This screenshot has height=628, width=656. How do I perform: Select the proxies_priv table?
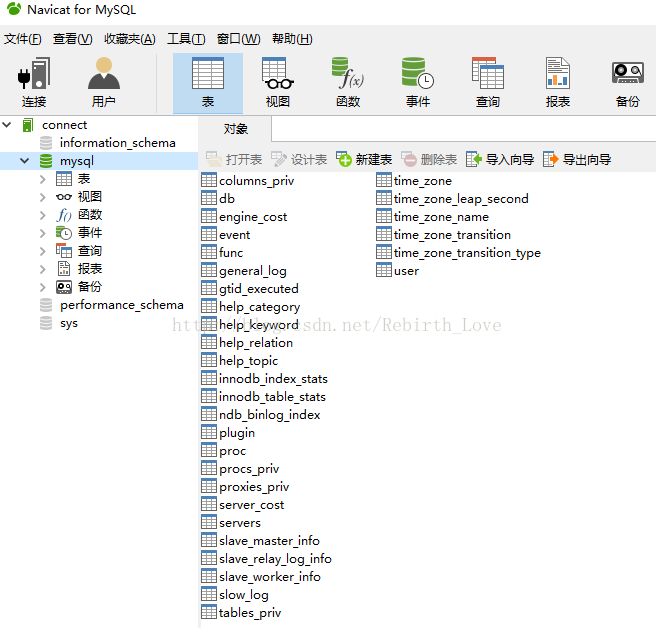click(x=245, y=487)
